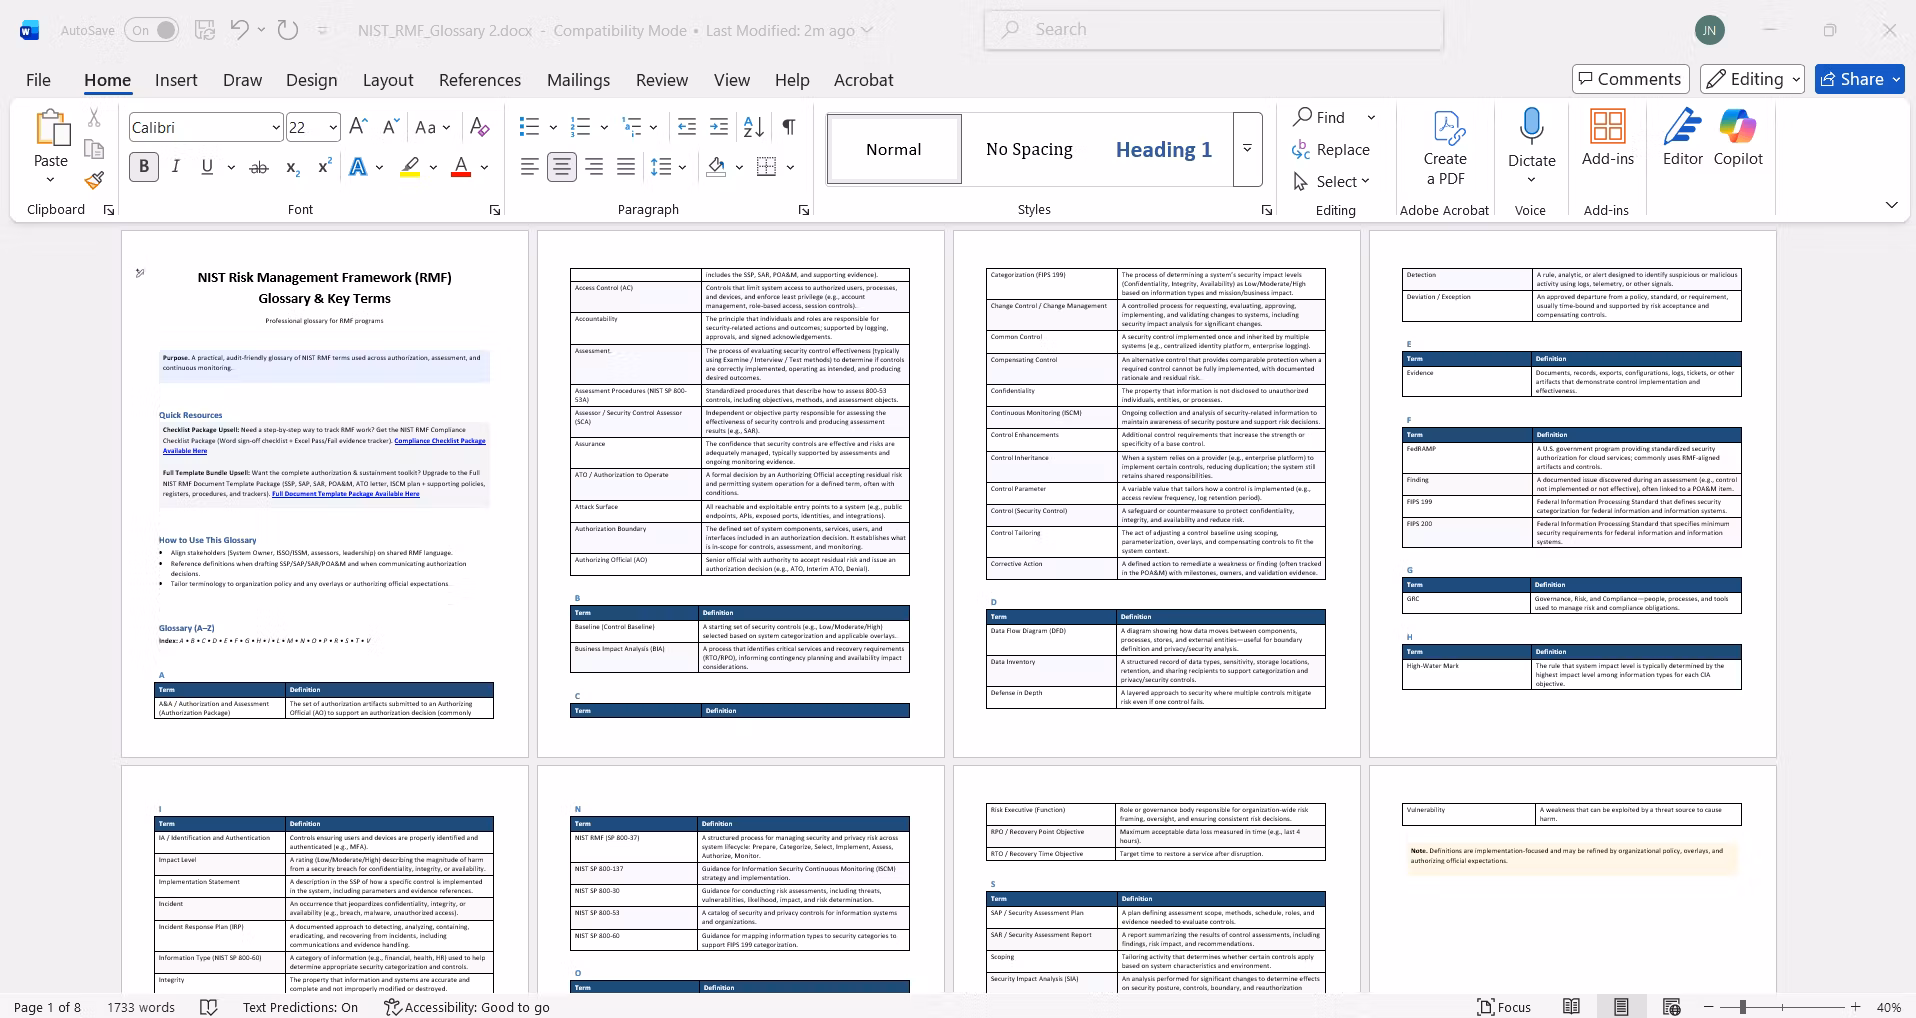Image resolution: width=1916 pixels, height=1018 pixels.
Task: Open Copilot from the ribbon
Action: pos(1738,138)
